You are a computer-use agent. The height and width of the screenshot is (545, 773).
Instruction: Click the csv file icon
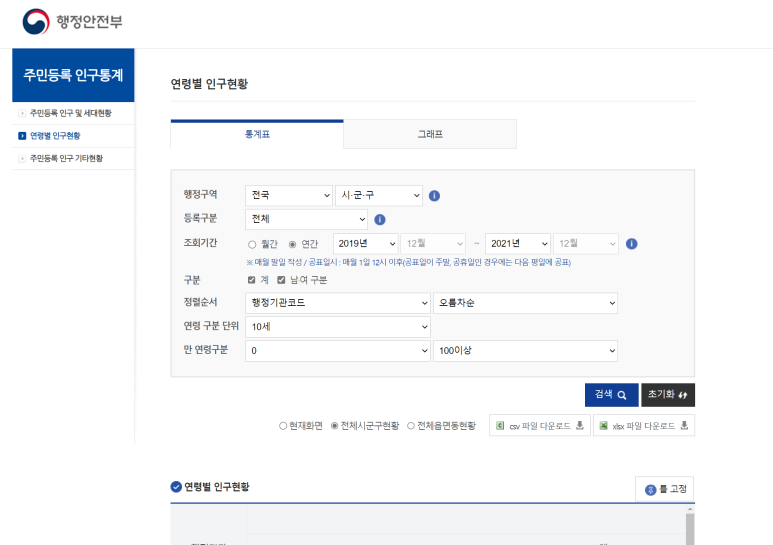click(500, 425)
